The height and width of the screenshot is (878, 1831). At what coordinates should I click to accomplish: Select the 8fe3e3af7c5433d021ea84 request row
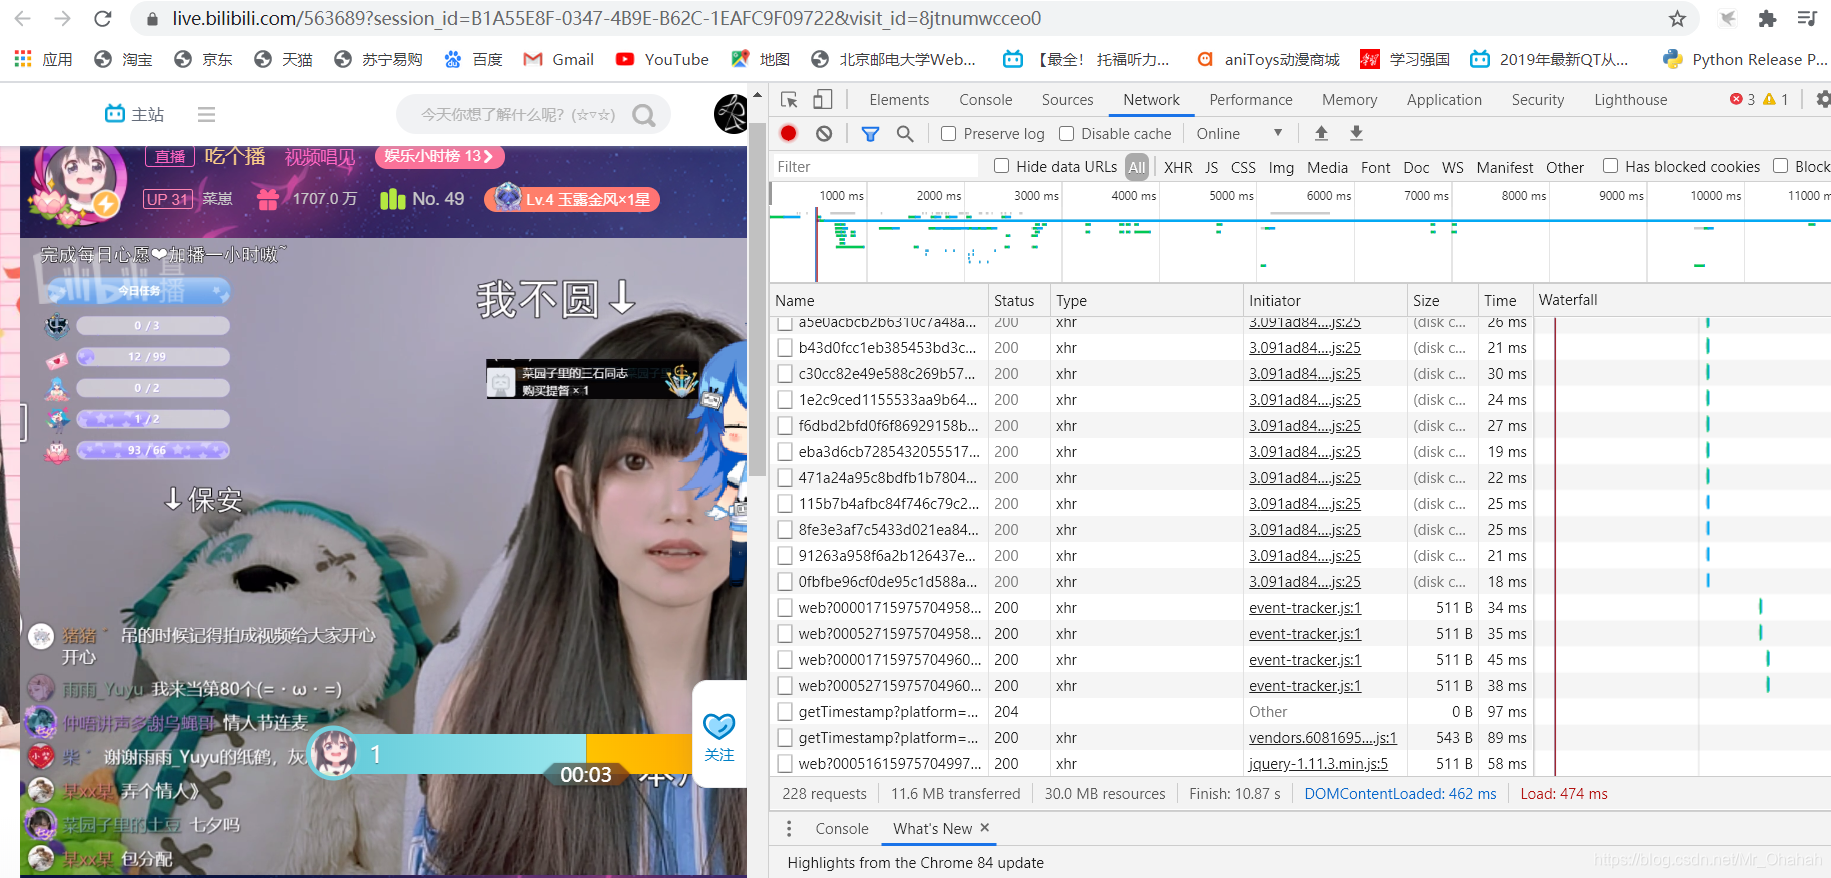1300,530
